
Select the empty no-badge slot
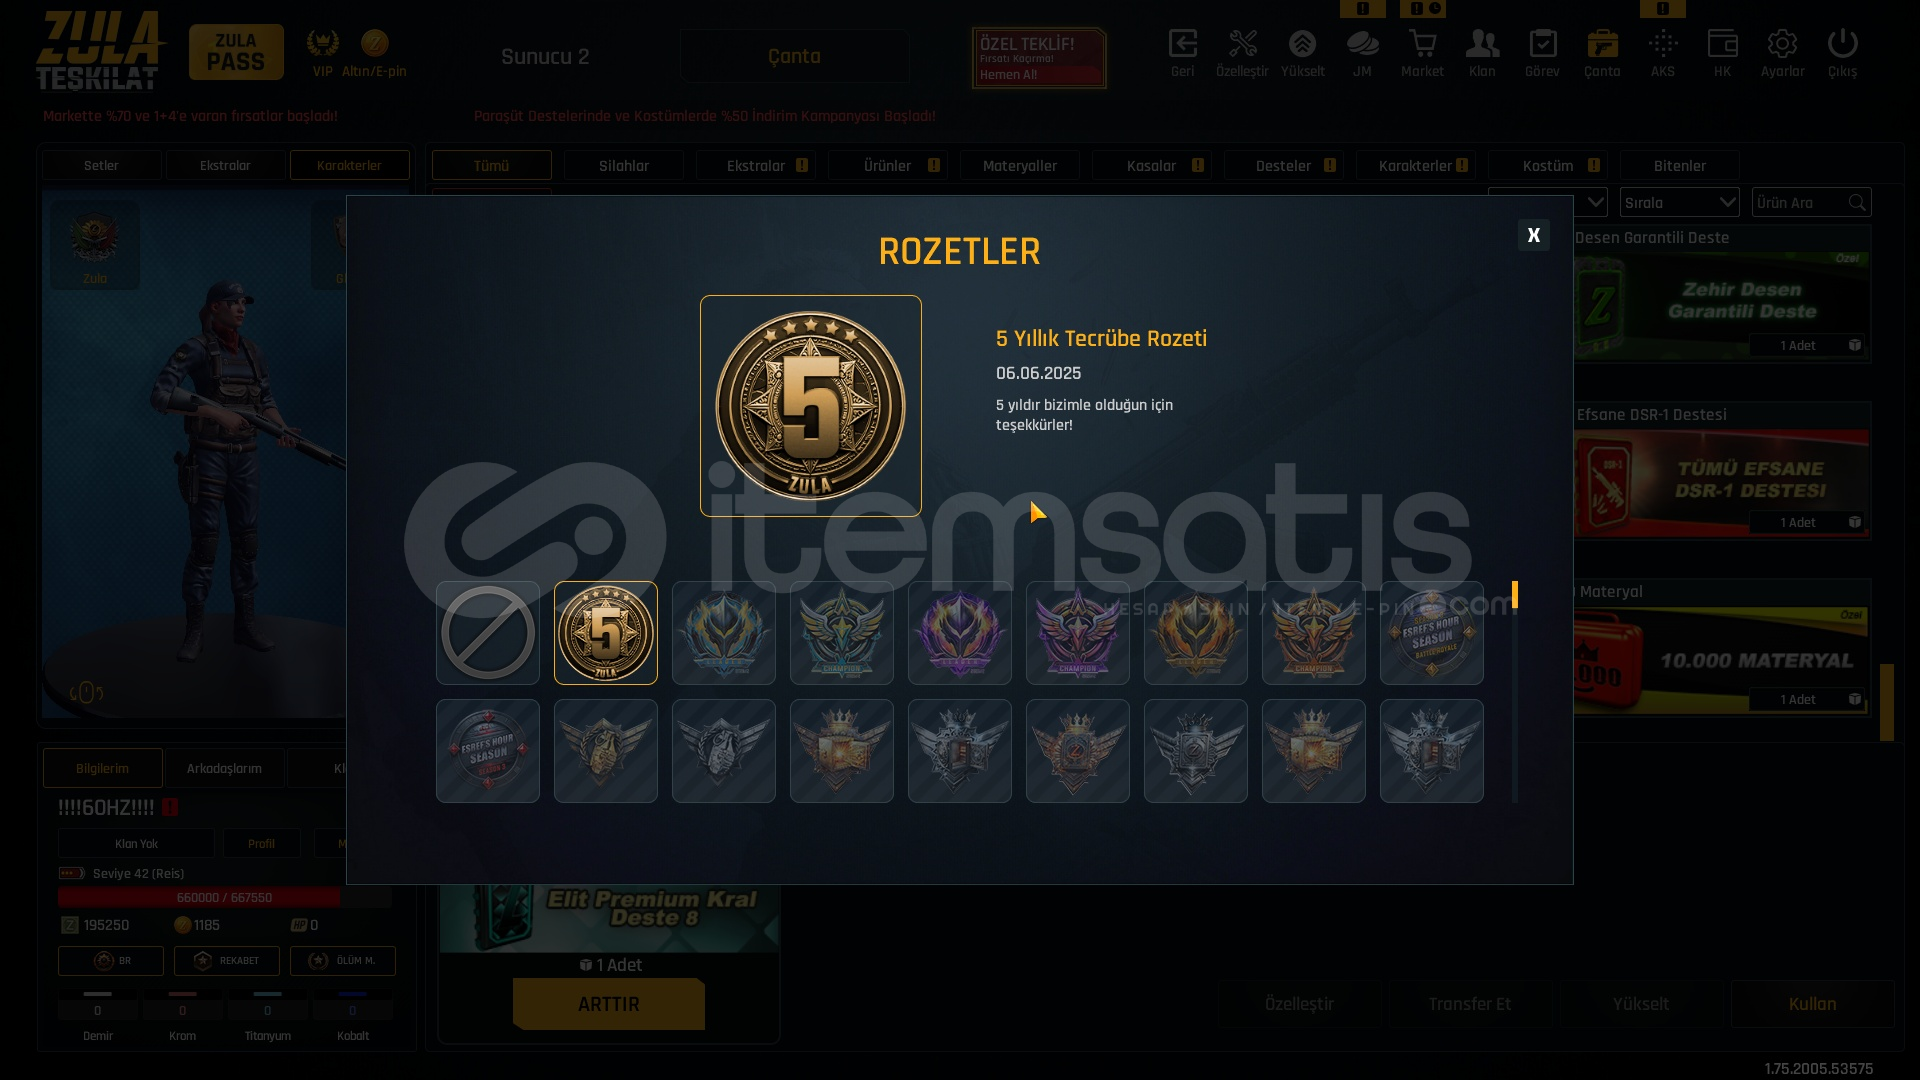point(488,633)
